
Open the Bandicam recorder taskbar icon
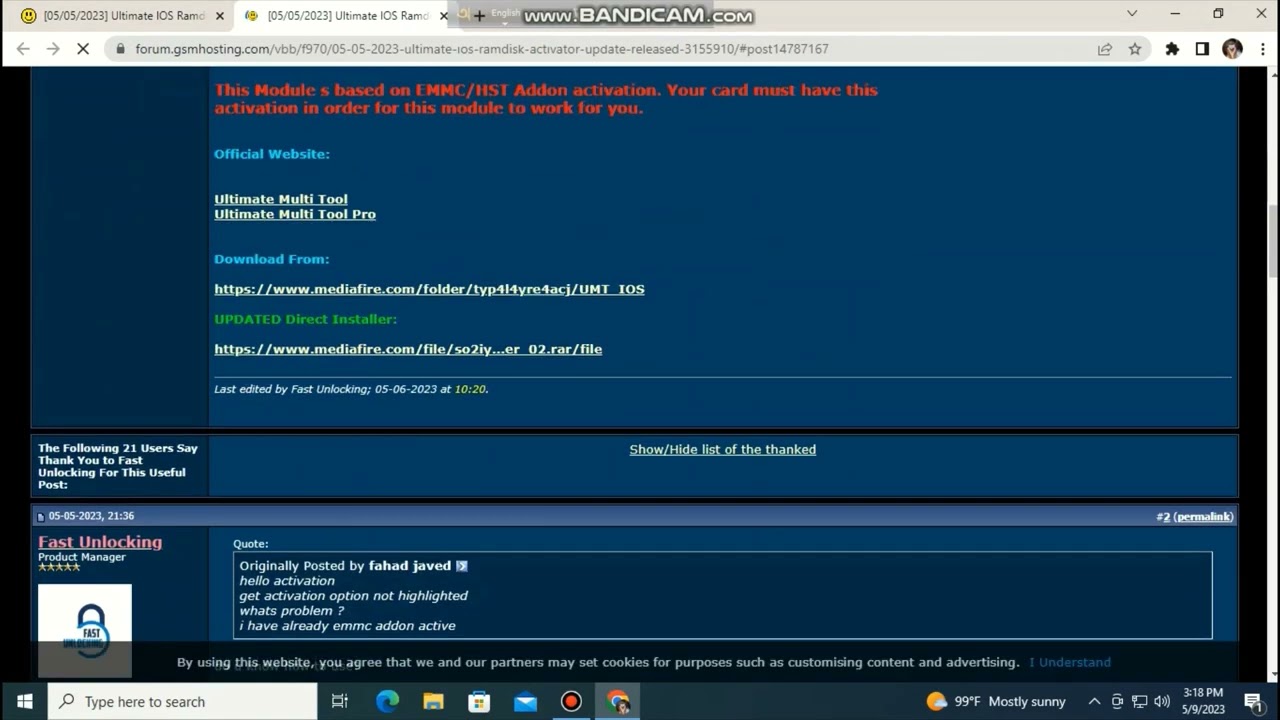point(571,701)
